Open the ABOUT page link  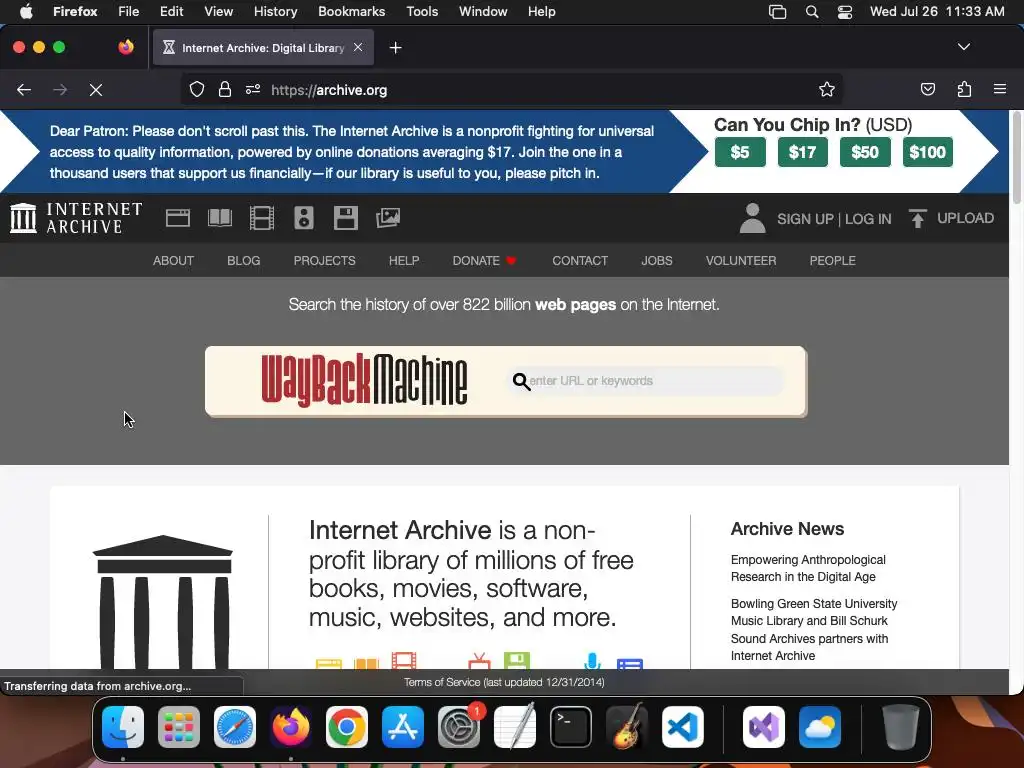173,261
